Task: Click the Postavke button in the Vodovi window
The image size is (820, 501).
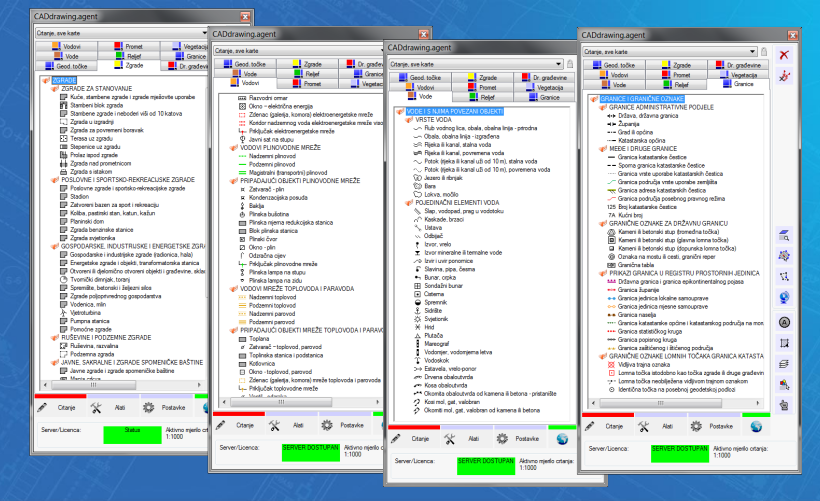Action: point(346,426)
